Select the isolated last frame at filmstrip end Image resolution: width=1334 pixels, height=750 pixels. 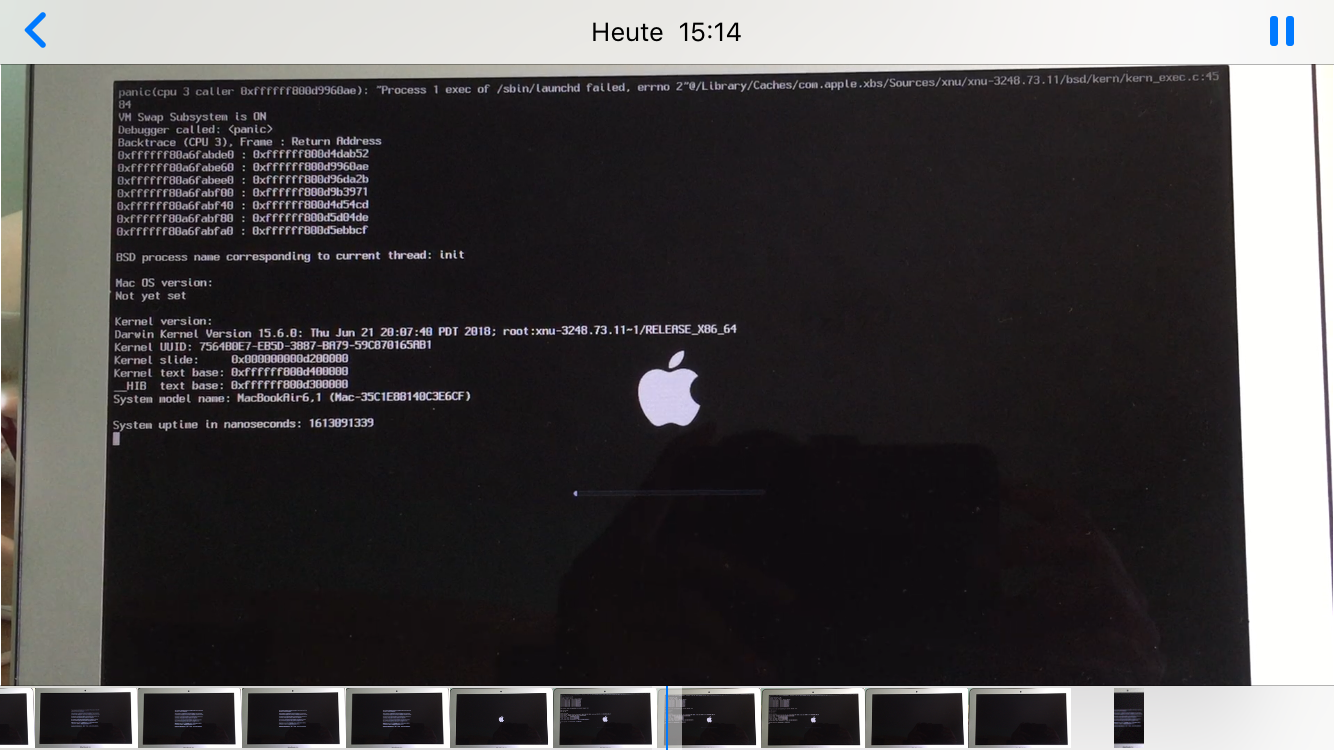pyautogui.click(x=1129, y=717)
